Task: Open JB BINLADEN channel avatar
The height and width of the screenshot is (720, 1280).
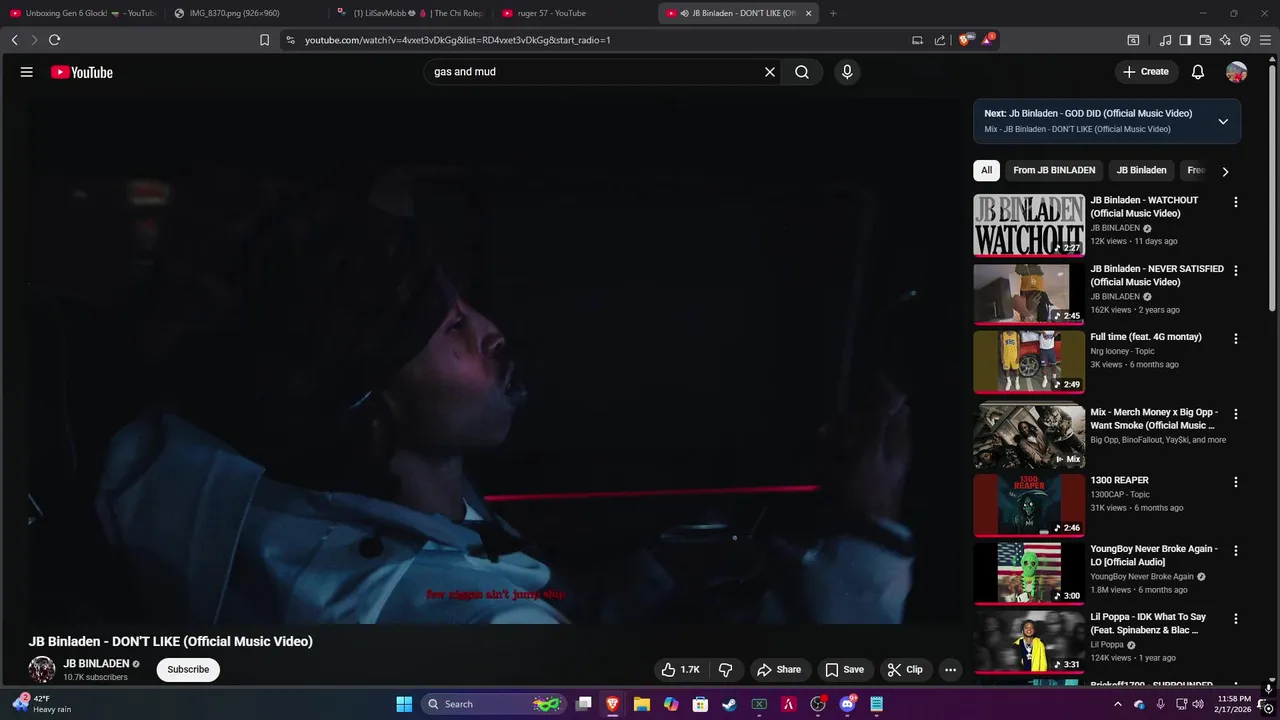Action: pyautogui.click(x=42, y=670)
